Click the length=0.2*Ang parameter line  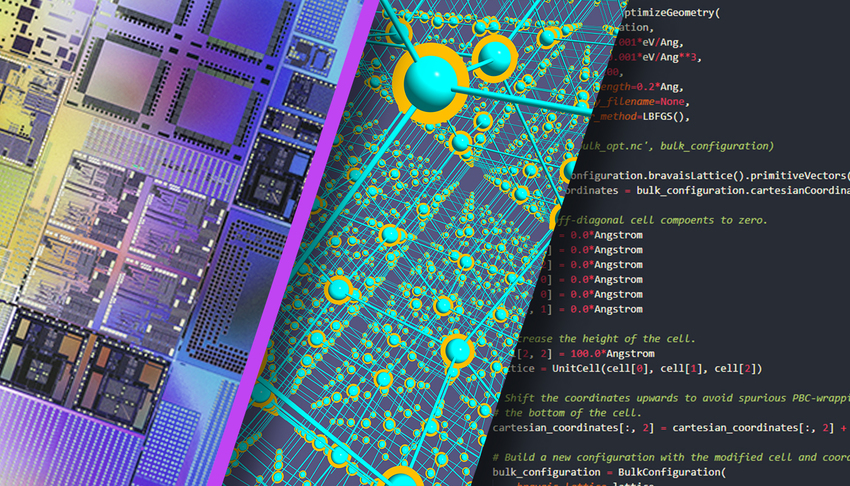tap(640, 86)
